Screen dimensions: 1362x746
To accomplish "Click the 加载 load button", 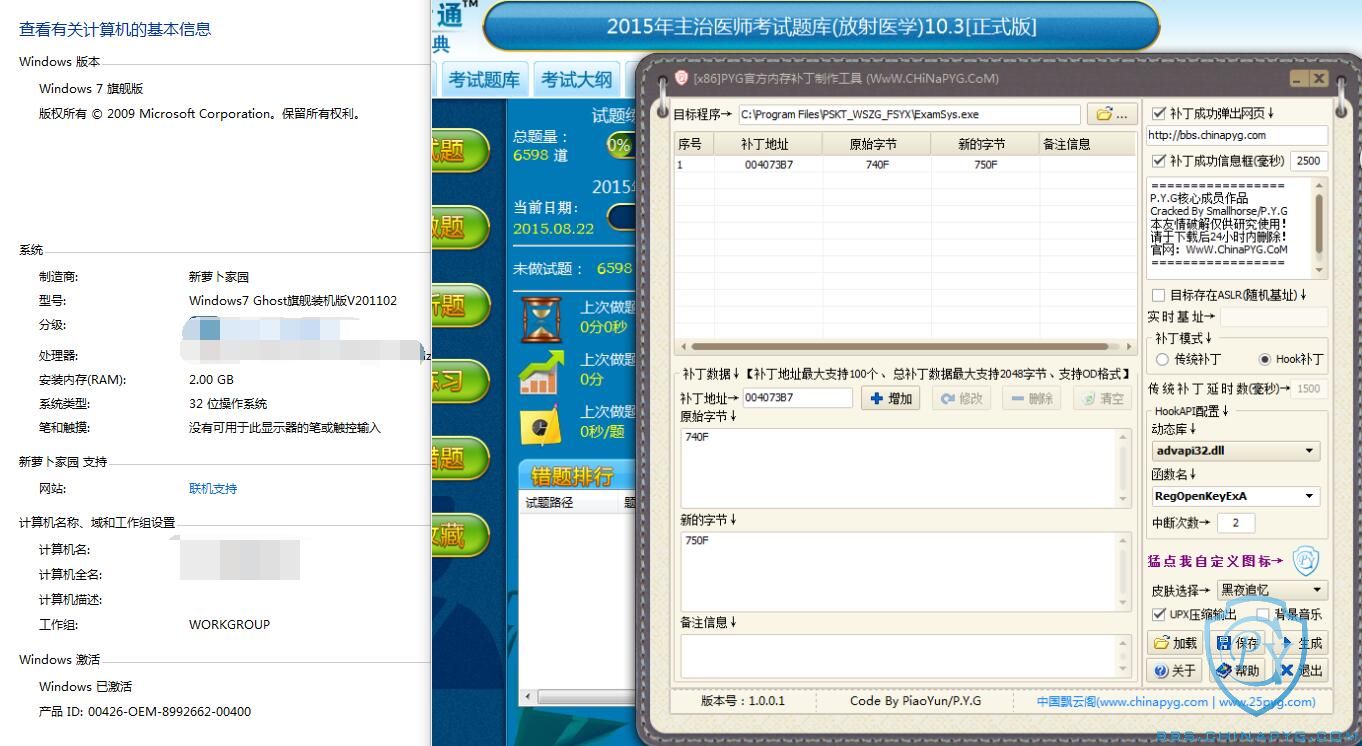I will coord(1175,643).
